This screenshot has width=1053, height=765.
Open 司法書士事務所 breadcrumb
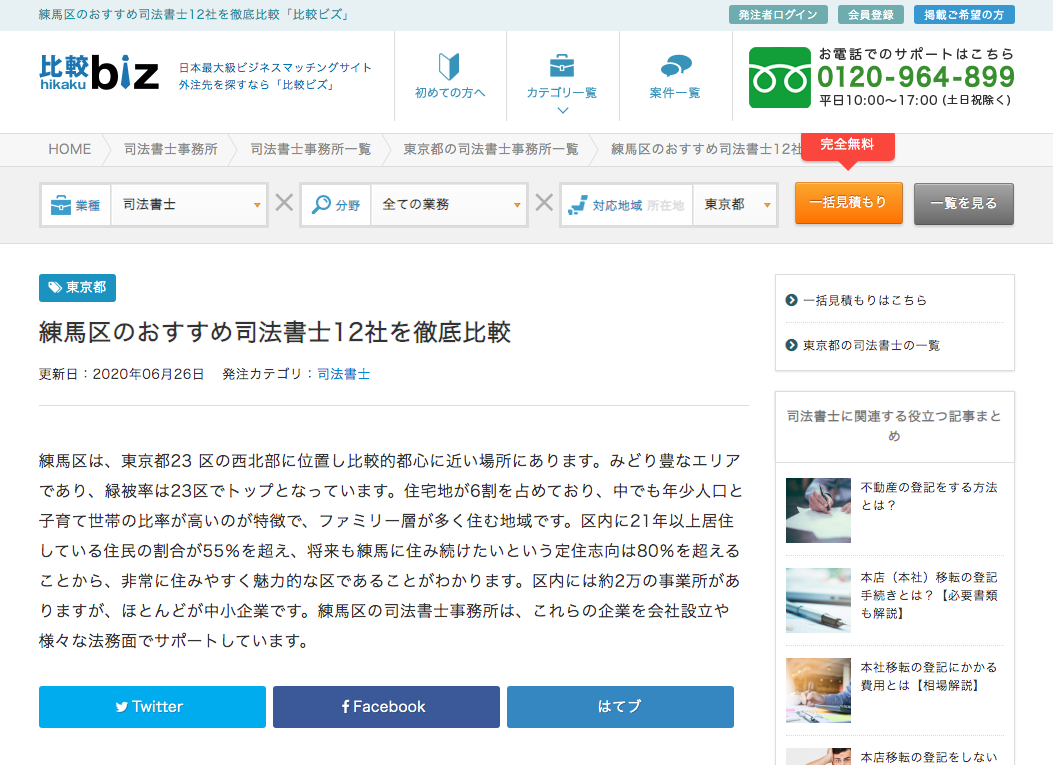(x=171, y=149)
